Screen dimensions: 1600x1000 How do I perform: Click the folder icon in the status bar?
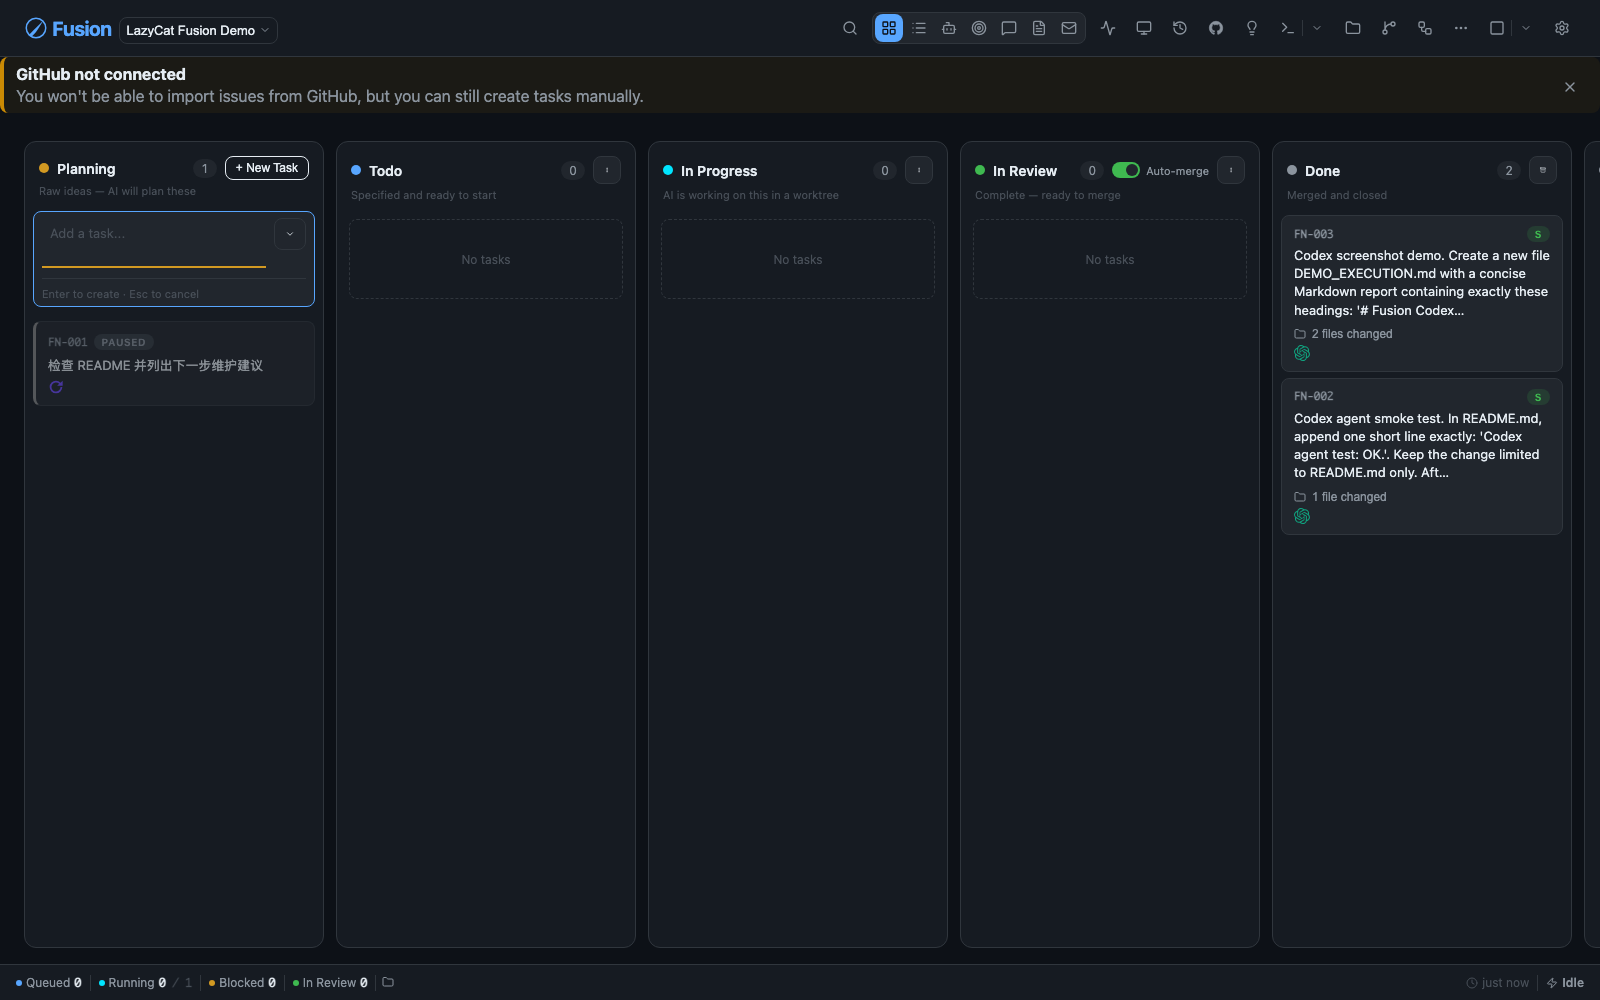pyautogui.click(x=388, y=982)
